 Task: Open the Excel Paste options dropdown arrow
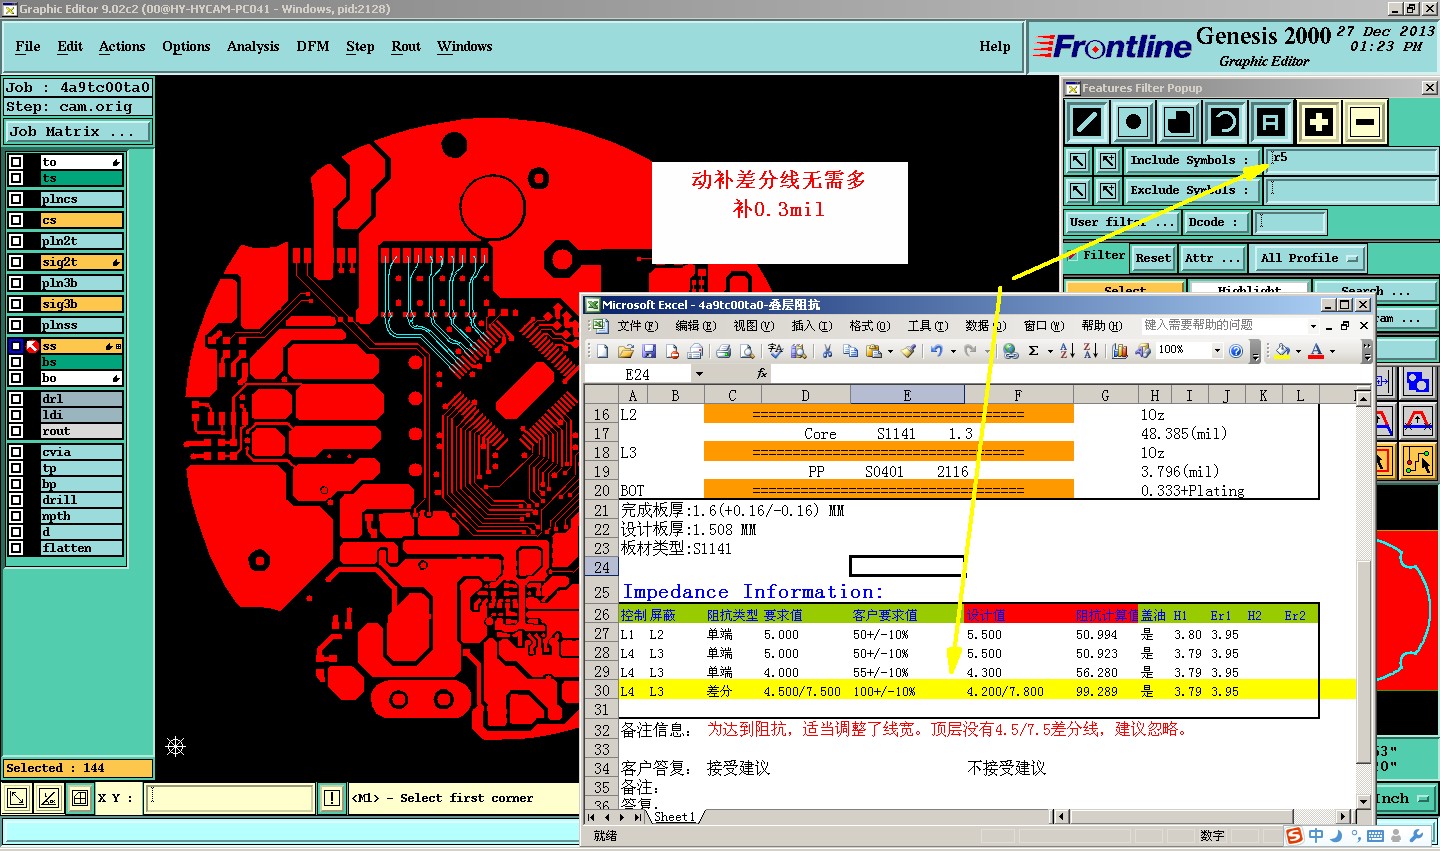pos(890,351)
